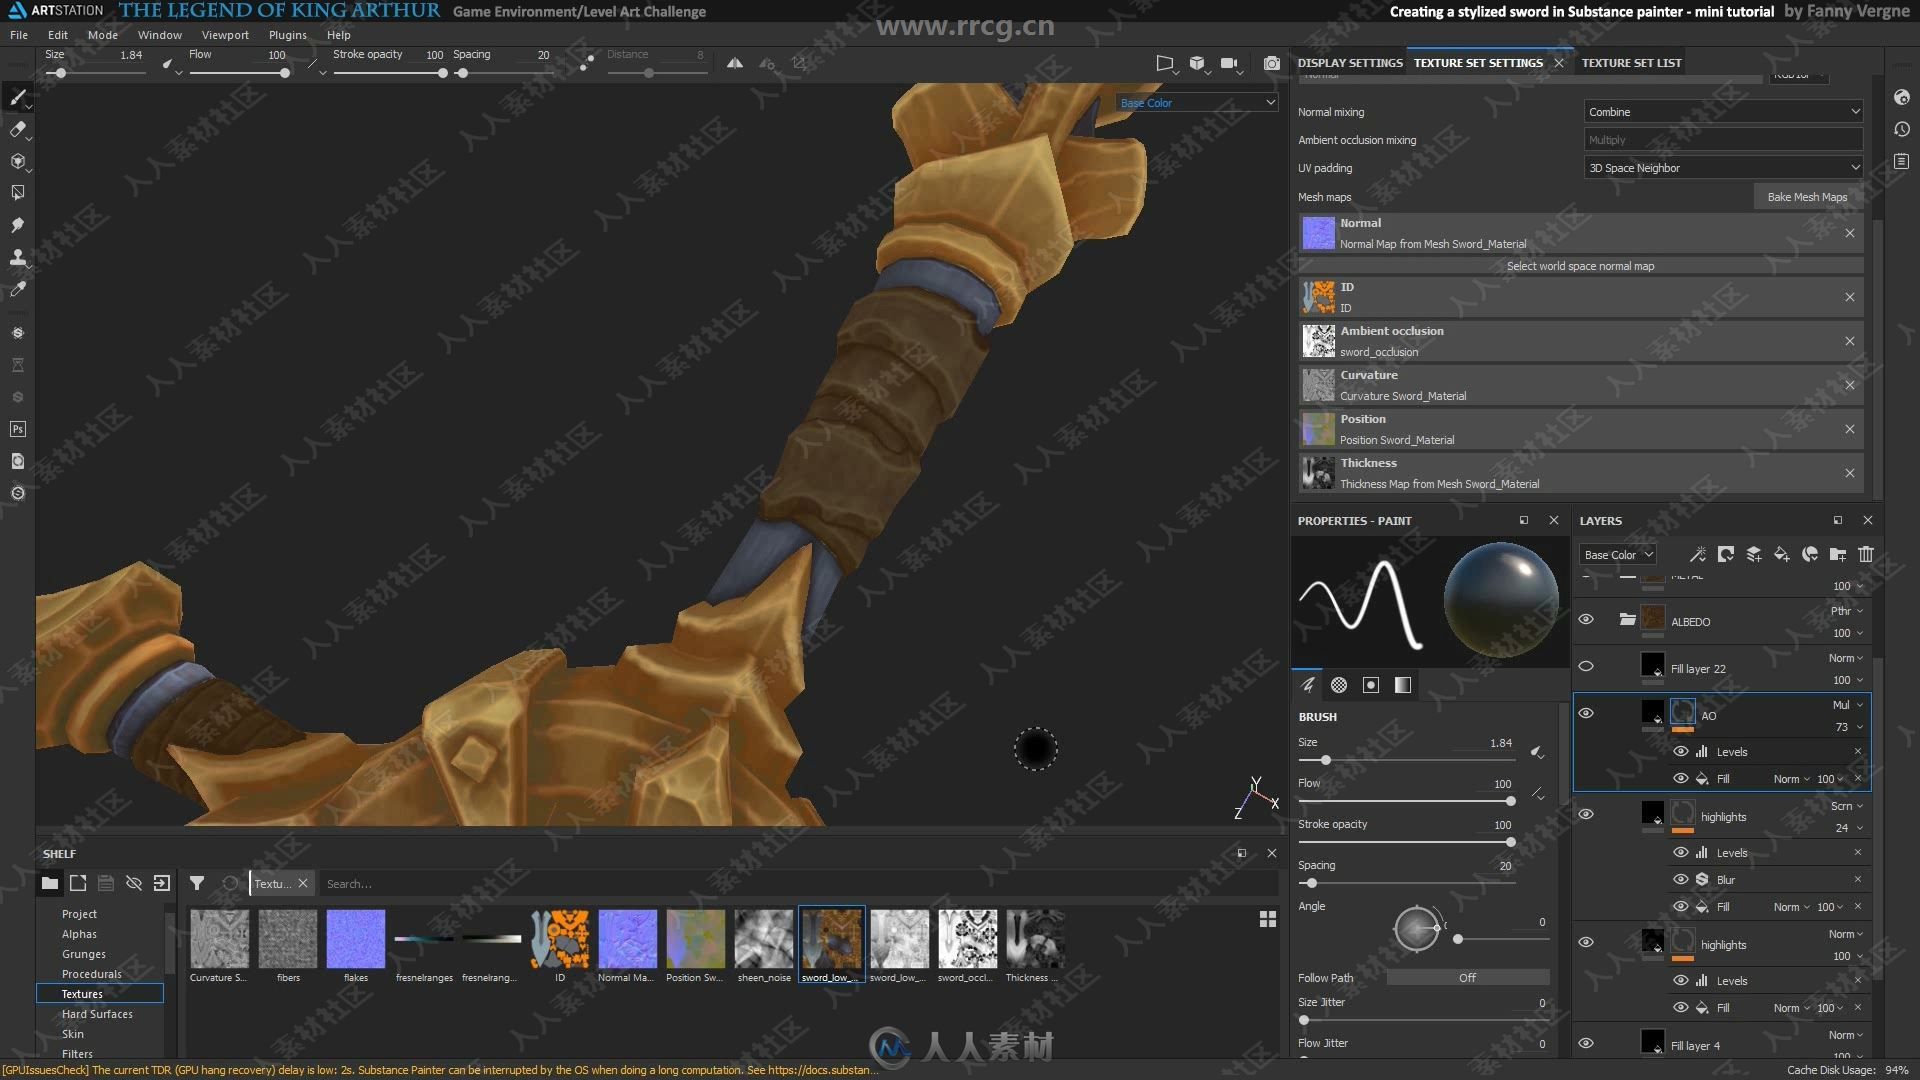1920x1080 pixels.
Task: Hide the AO layer
Action: point(1586,714)
